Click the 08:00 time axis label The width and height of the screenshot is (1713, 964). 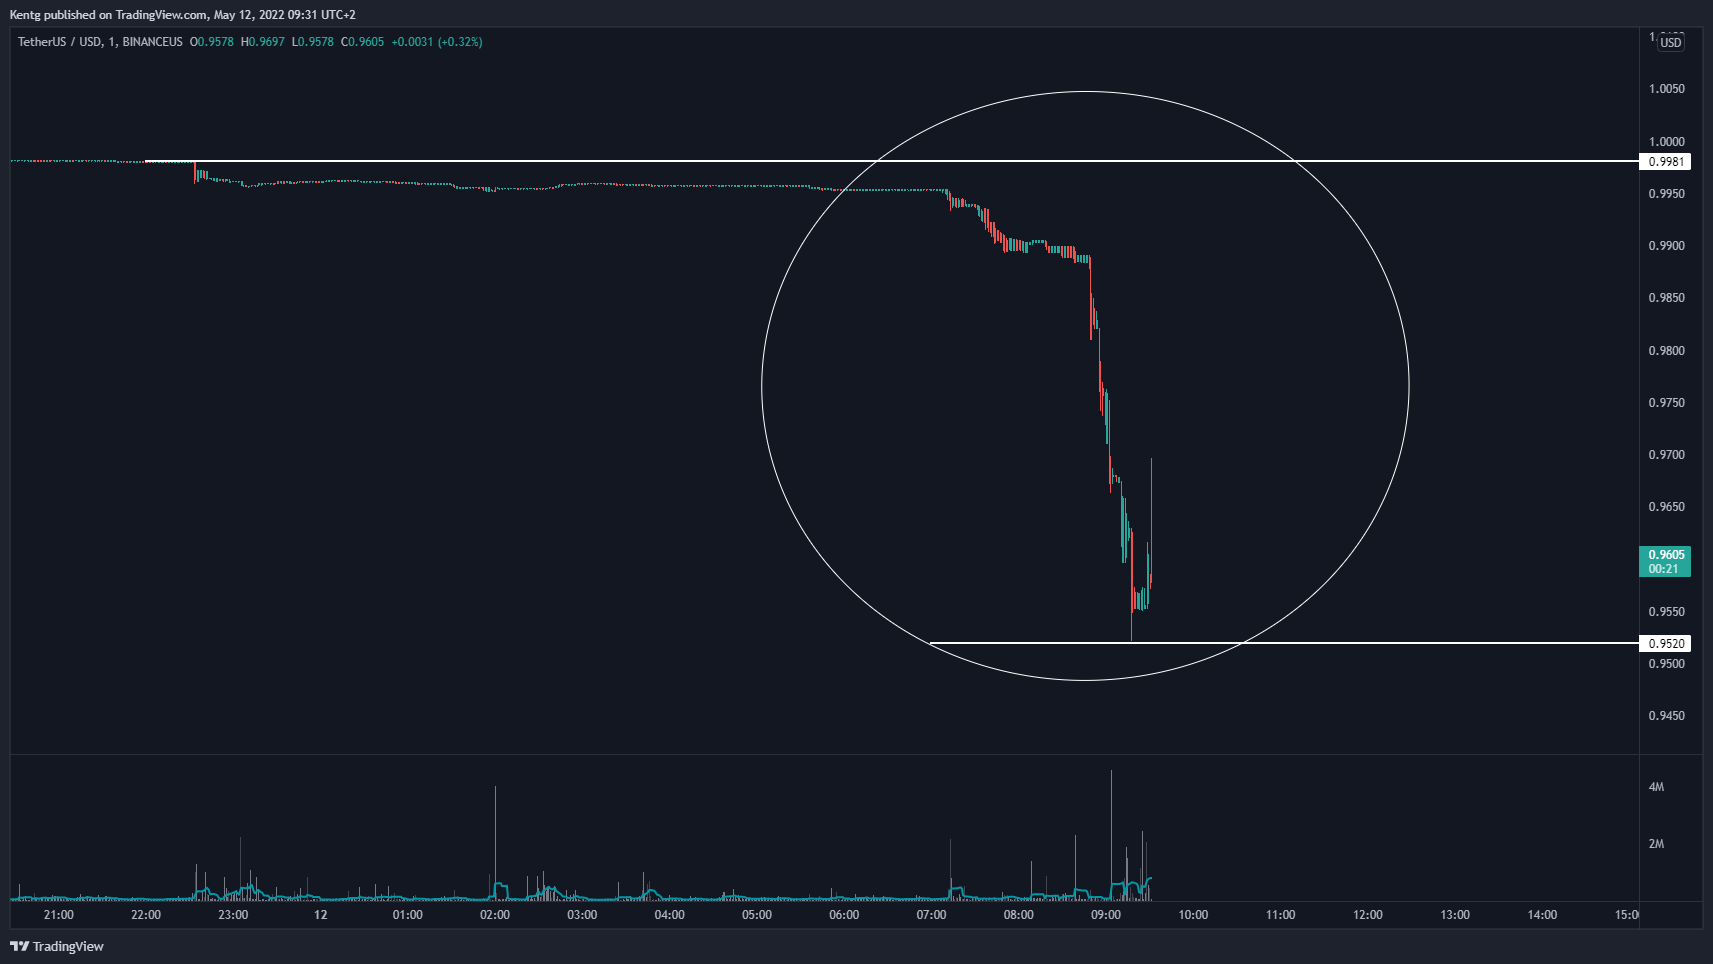1019,915
